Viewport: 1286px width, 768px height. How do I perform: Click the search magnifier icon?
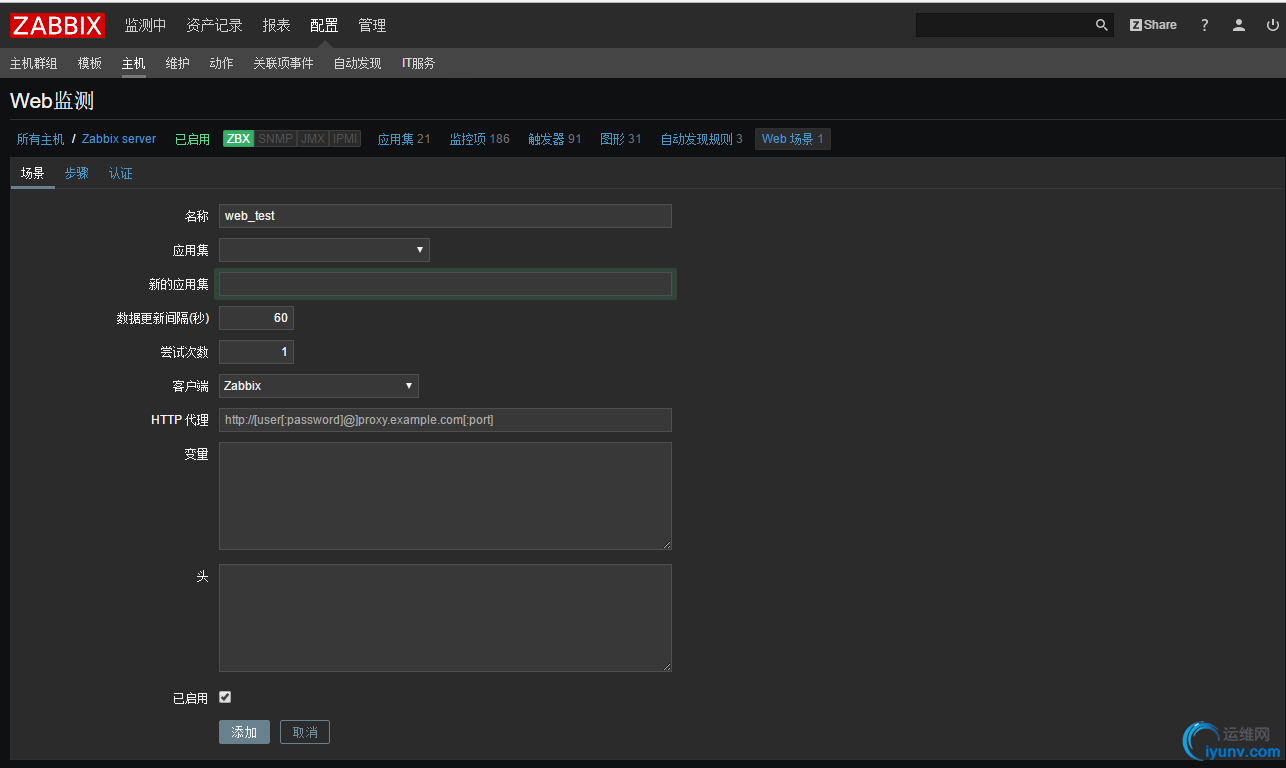click(x=1101, y=25)
